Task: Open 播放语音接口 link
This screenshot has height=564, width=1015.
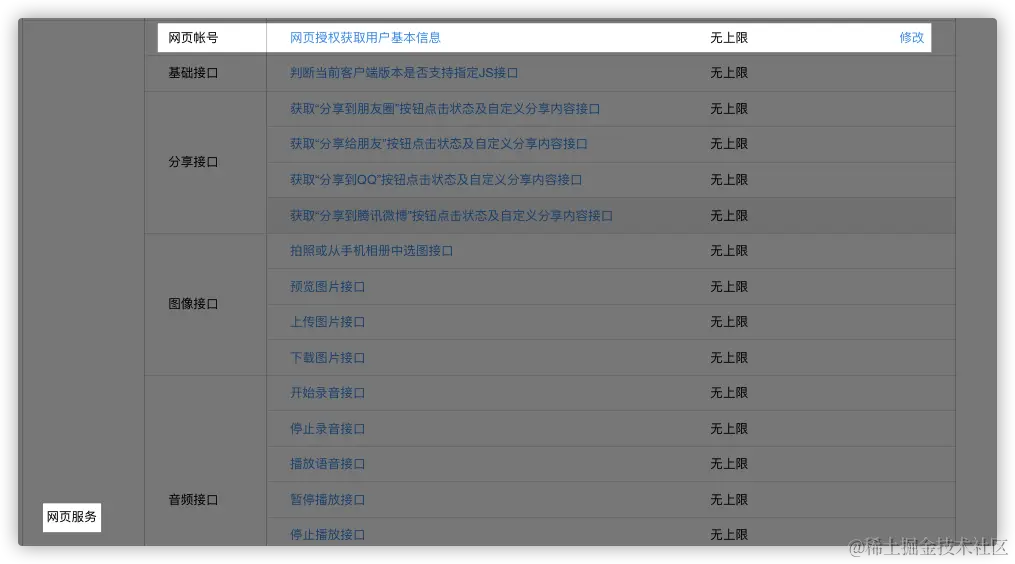Action: click(328, 464)
